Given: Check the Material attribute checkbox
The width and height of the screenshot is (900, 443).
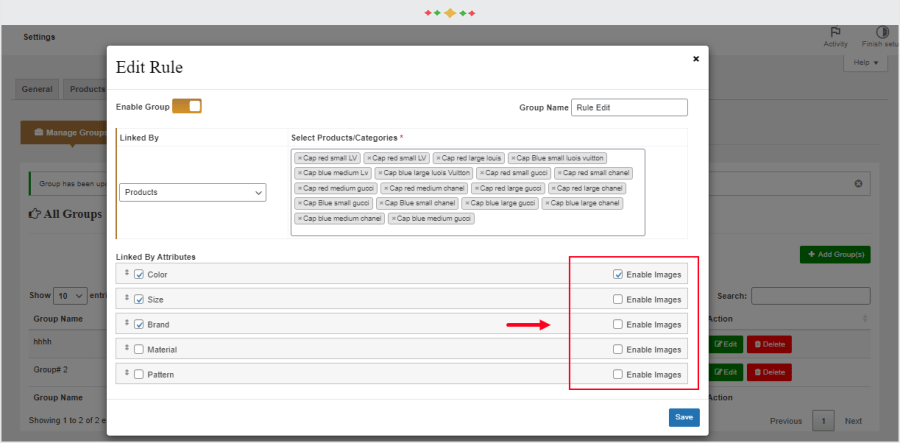Looking at the screenshot, I should (139, 349).
